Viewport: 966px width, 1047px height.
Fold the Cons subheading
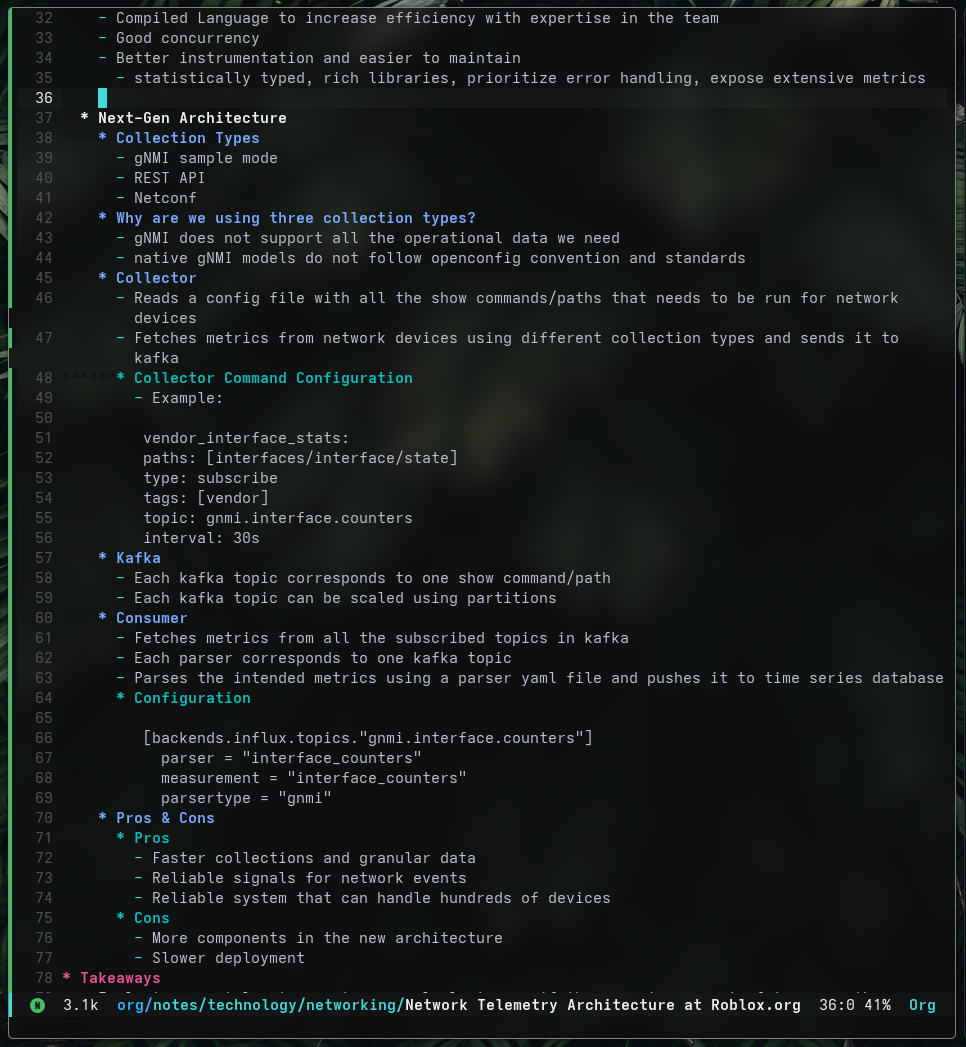click(x=151, y=918)
